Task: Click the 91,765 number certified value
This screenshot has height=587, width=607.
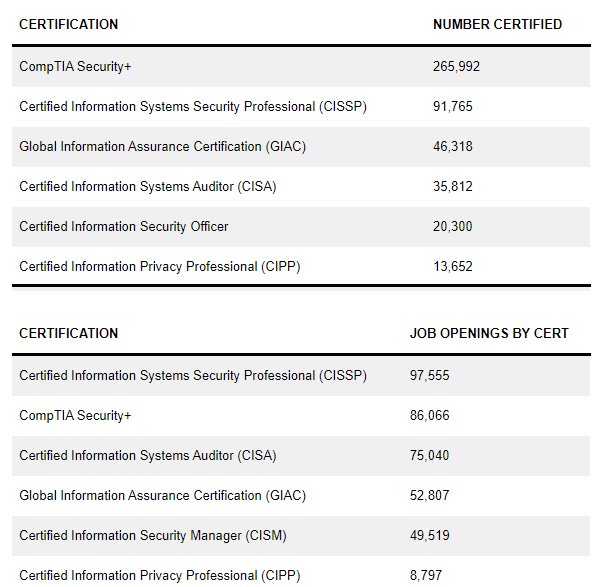Action: (452, 107)
